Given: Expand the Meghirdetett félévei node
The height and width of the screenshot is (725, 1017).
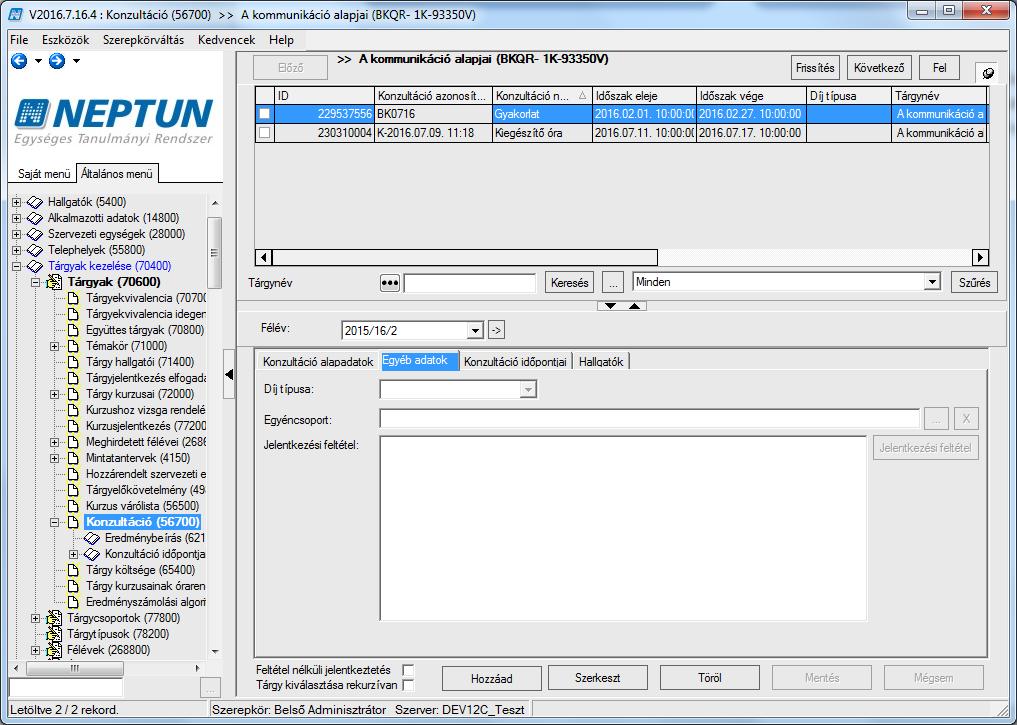Looking at the screenshot, I should point(54,442).
